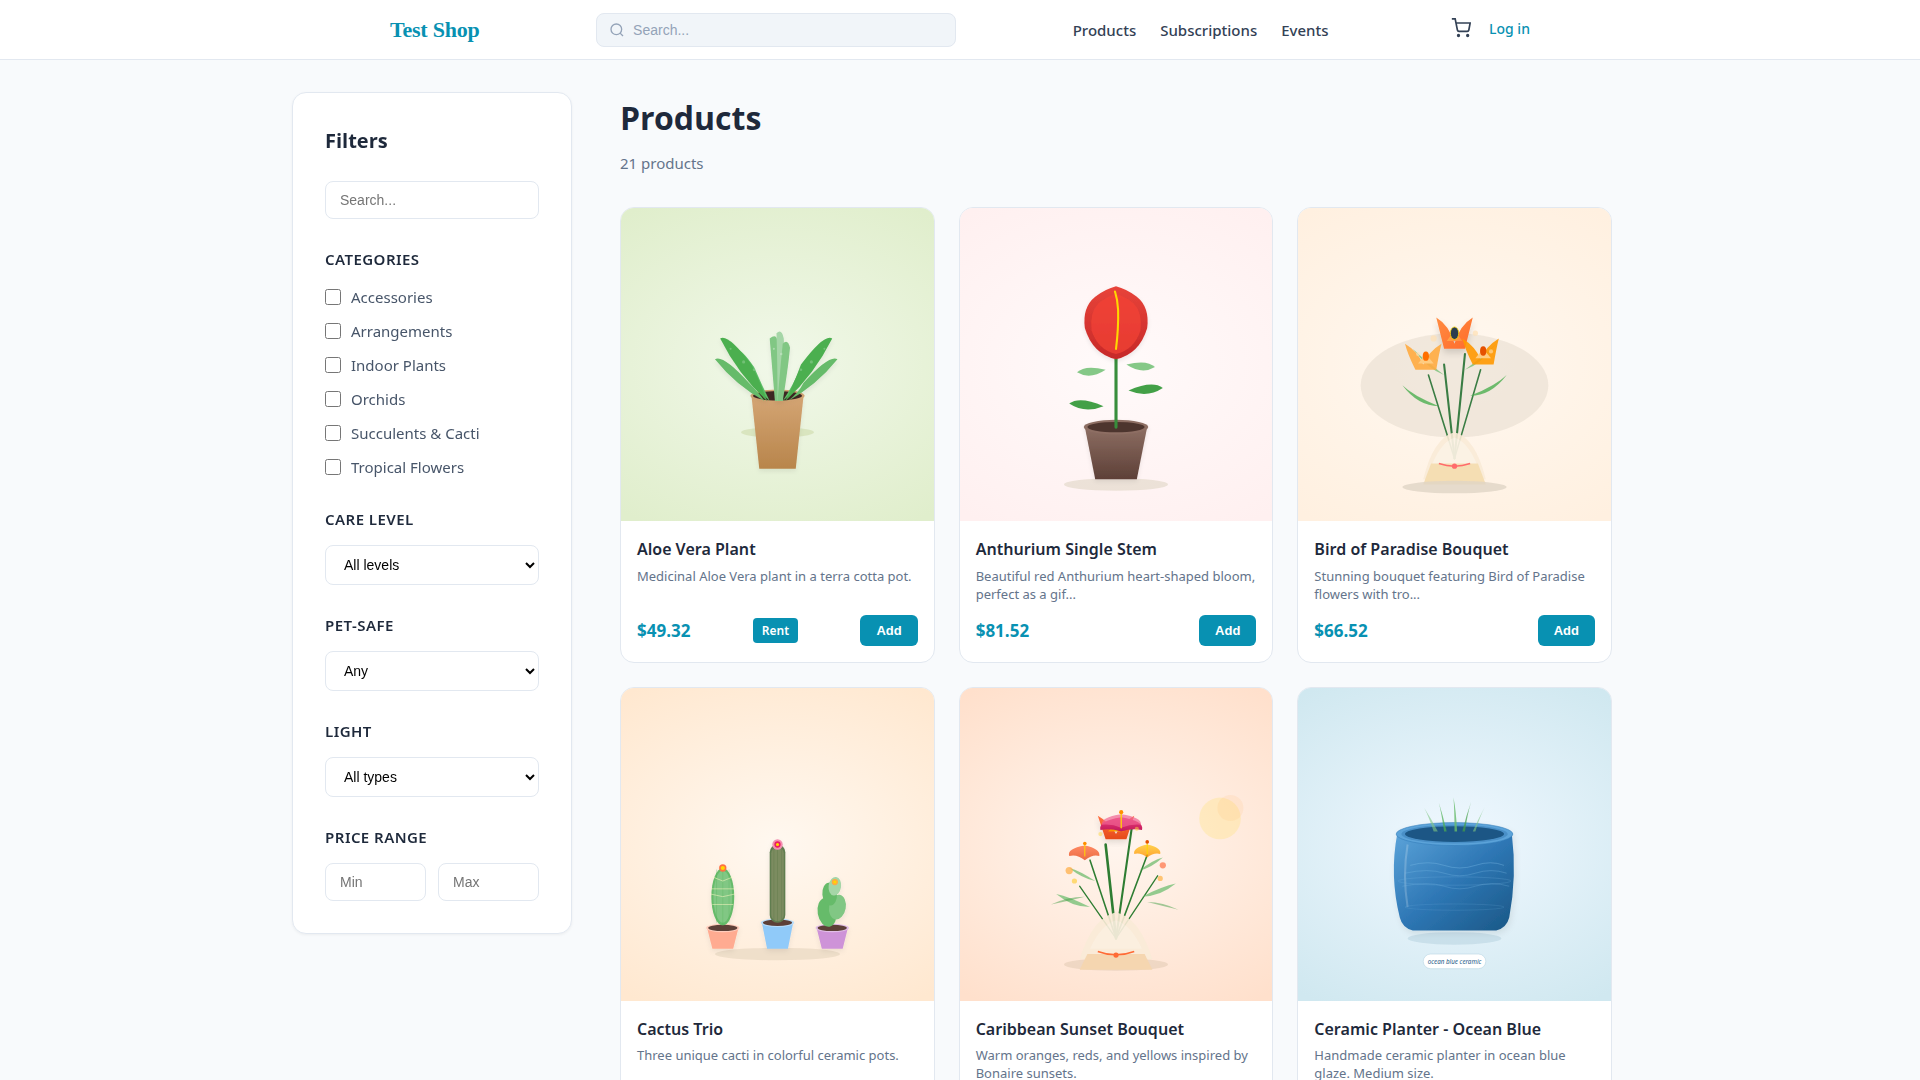The height and width of the screenshot is (1080, 1920).
Task: Open the Events nav item
Action: click(x=1305, y=31)
